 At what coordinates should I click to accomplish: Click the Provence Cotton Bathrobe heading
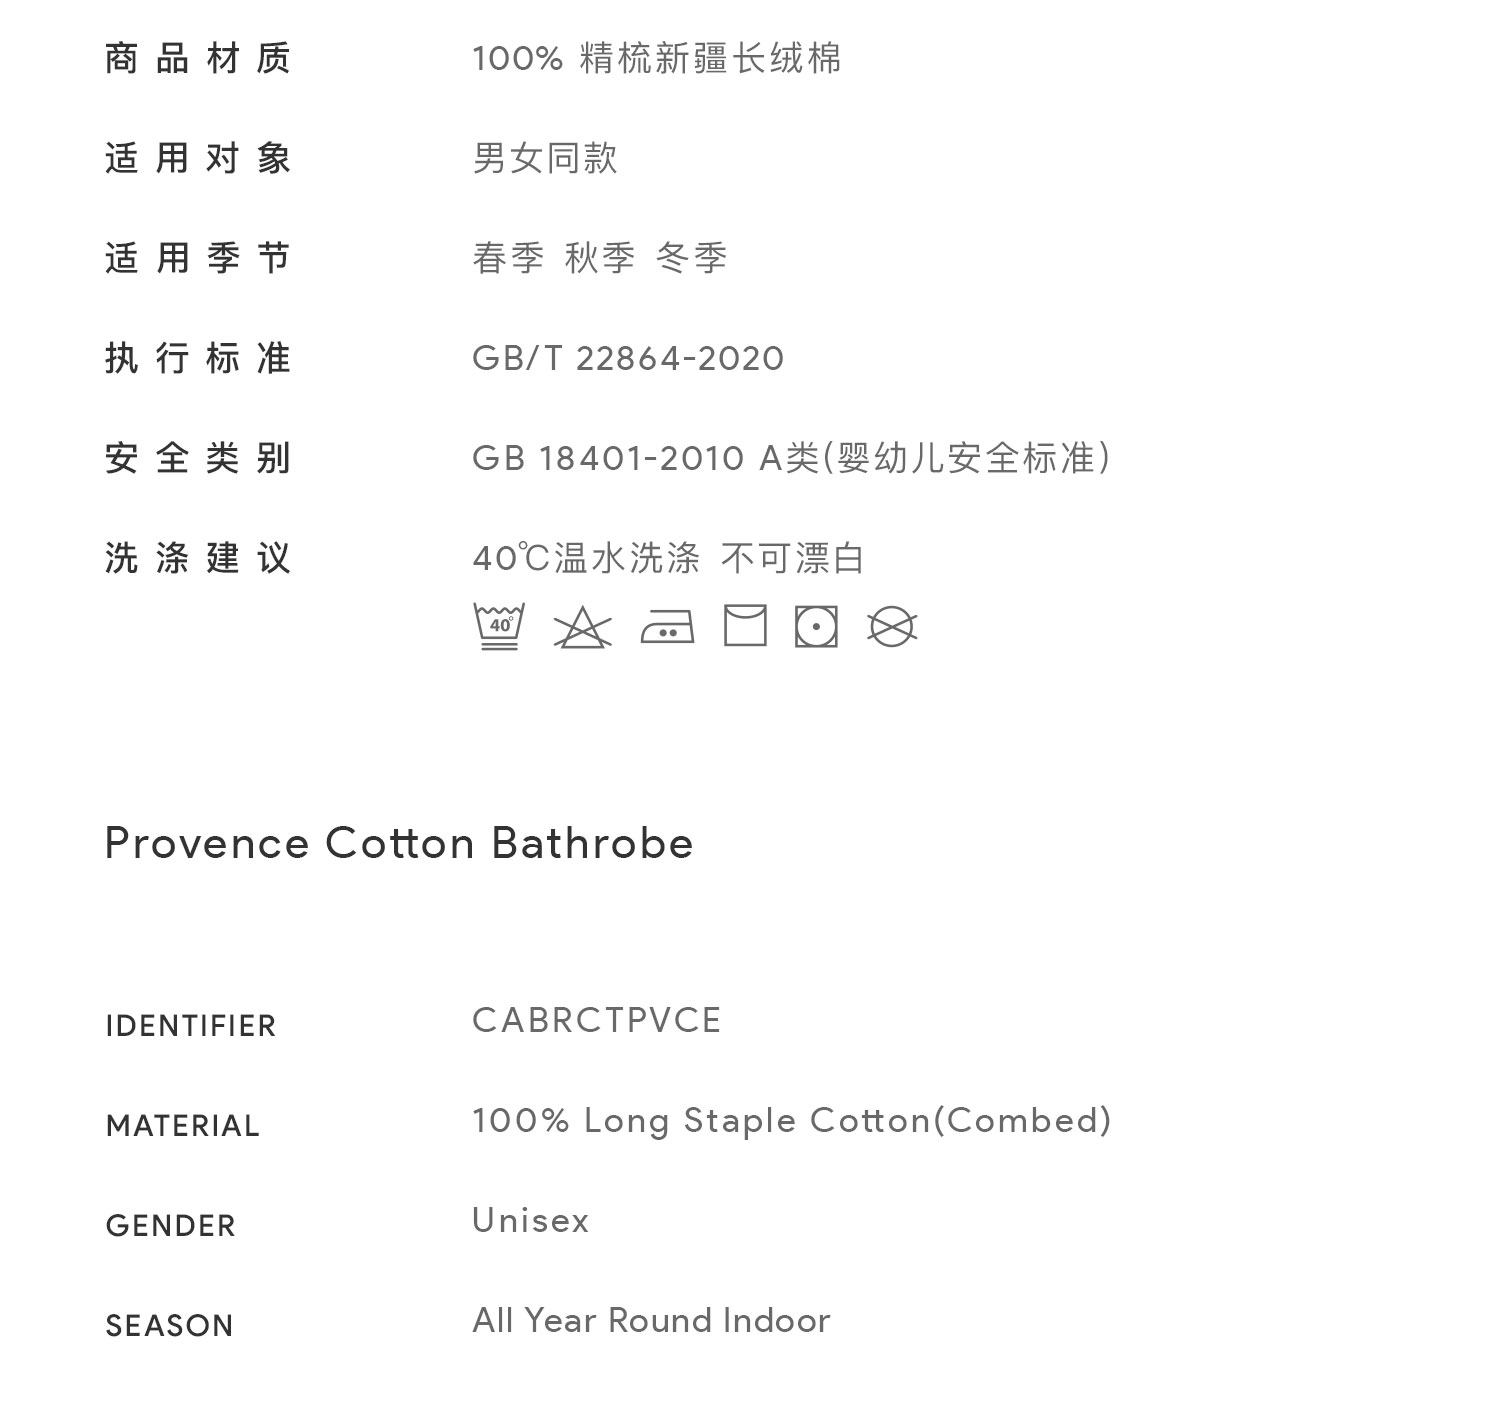click(399, 843)
